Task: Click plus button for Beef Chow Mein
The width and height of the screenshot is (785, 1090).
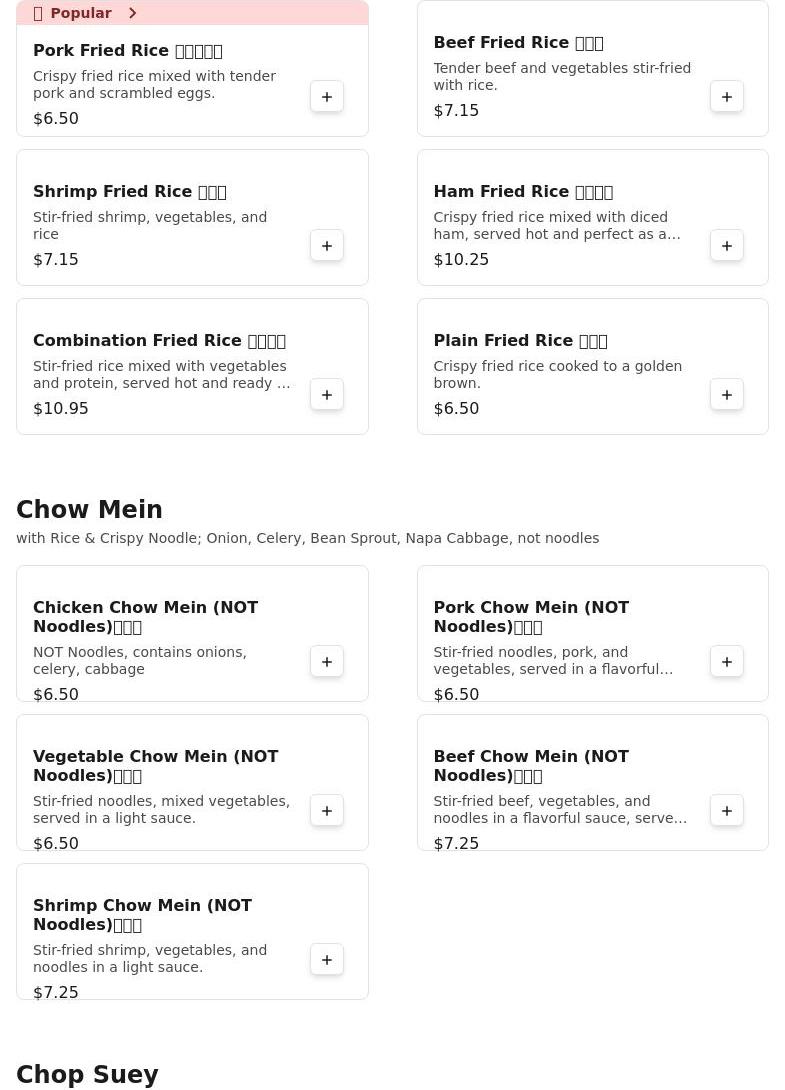Action: coord(727,811)
